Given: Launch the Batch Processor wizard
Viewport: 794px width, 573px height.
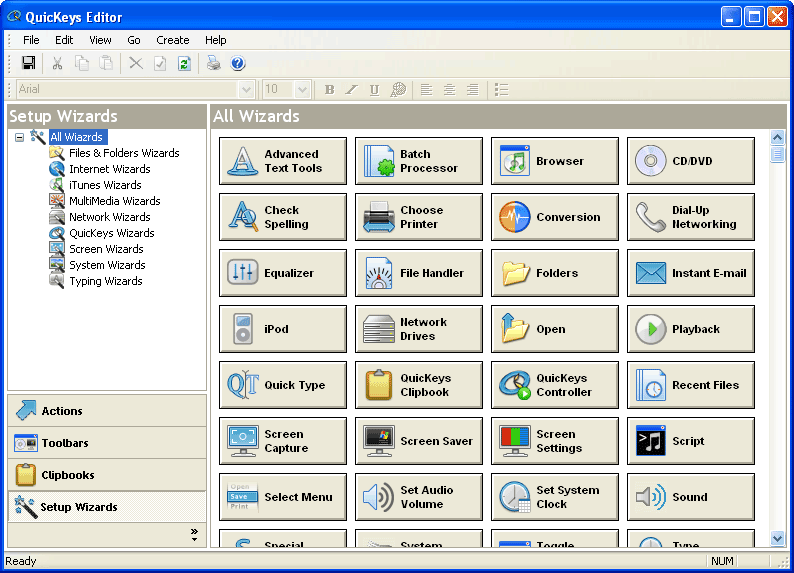Looking at the screenshot, I should click(419, 161).
